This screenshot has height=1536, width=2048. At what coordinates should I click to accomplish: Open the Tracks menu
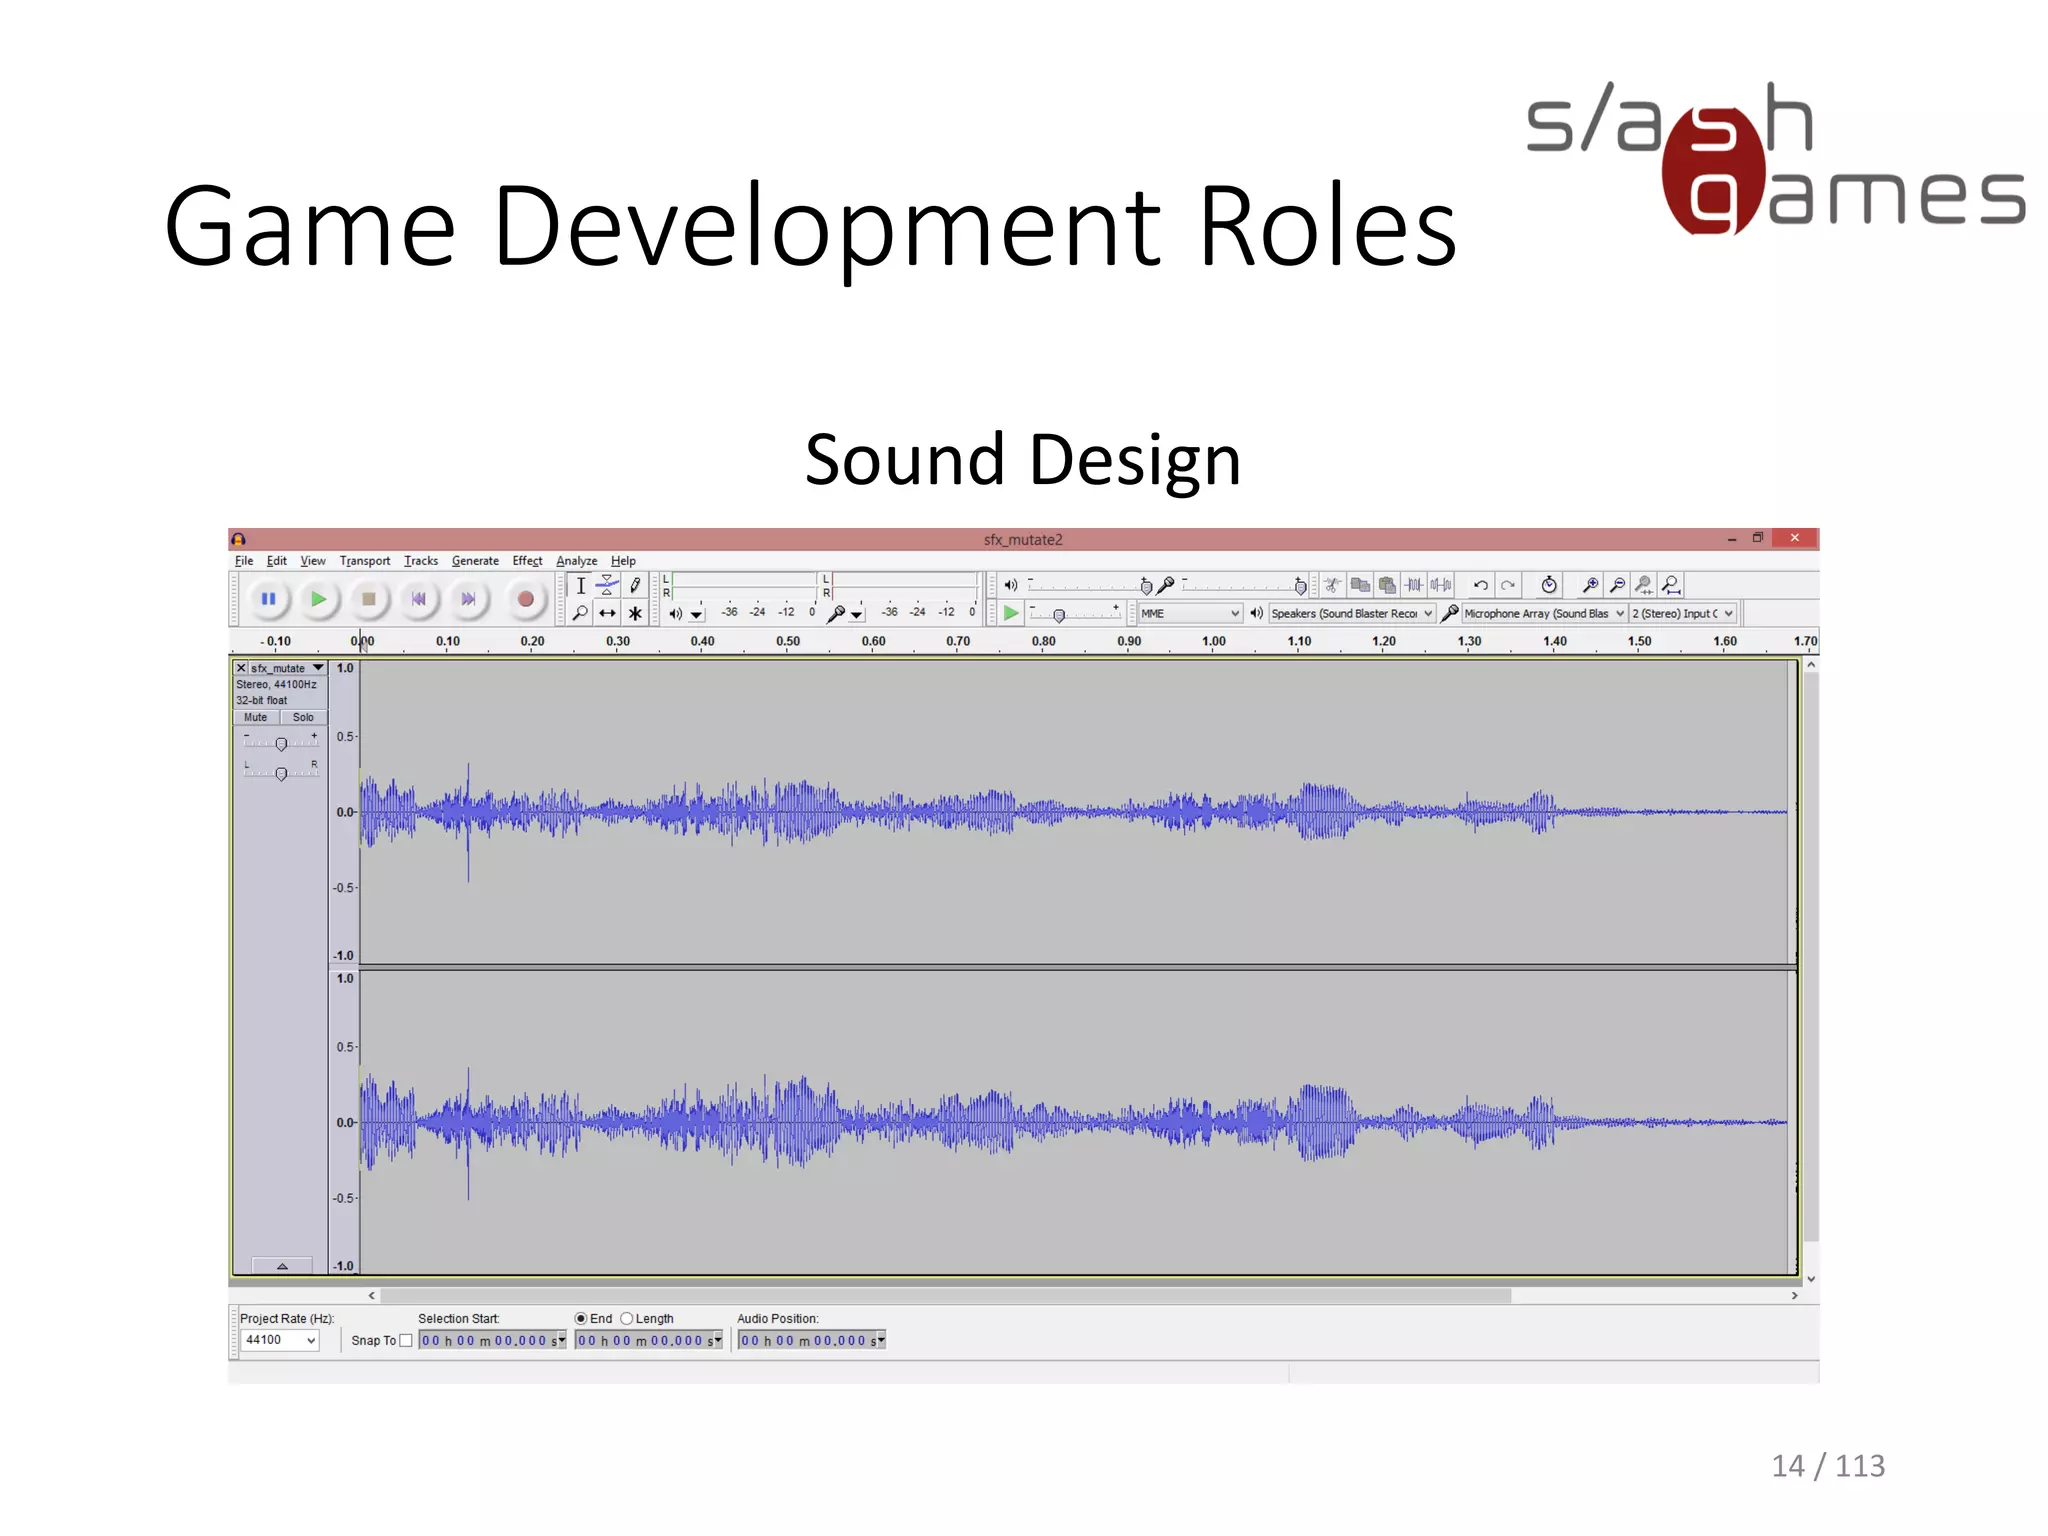pyautogui.click(x=421, y=561)
